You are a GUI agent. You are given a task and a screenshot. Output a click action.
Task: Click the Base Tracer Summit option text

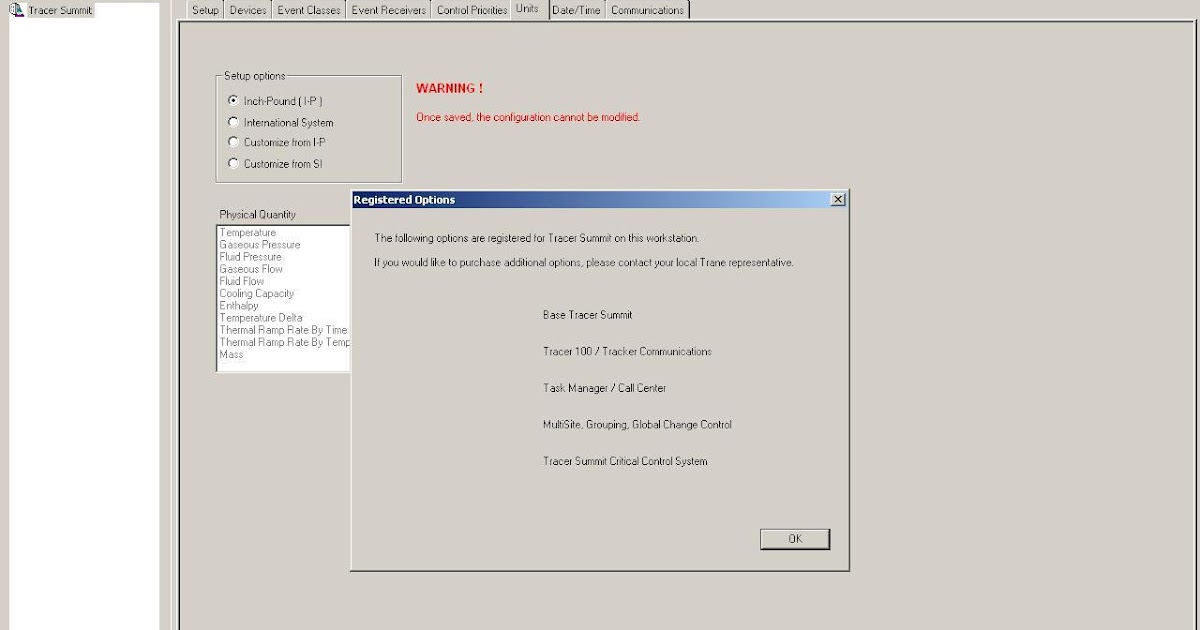(x=588, y=315)
